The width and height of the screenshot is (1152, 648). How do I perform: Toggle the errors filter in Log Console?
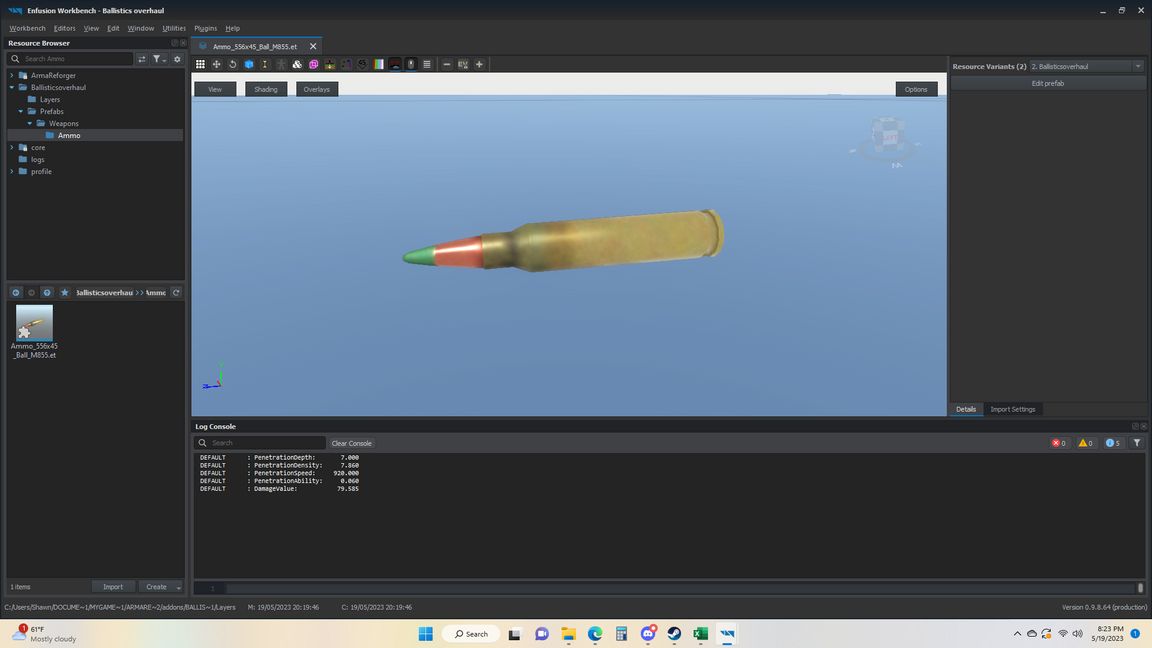tap(1058, 443)
